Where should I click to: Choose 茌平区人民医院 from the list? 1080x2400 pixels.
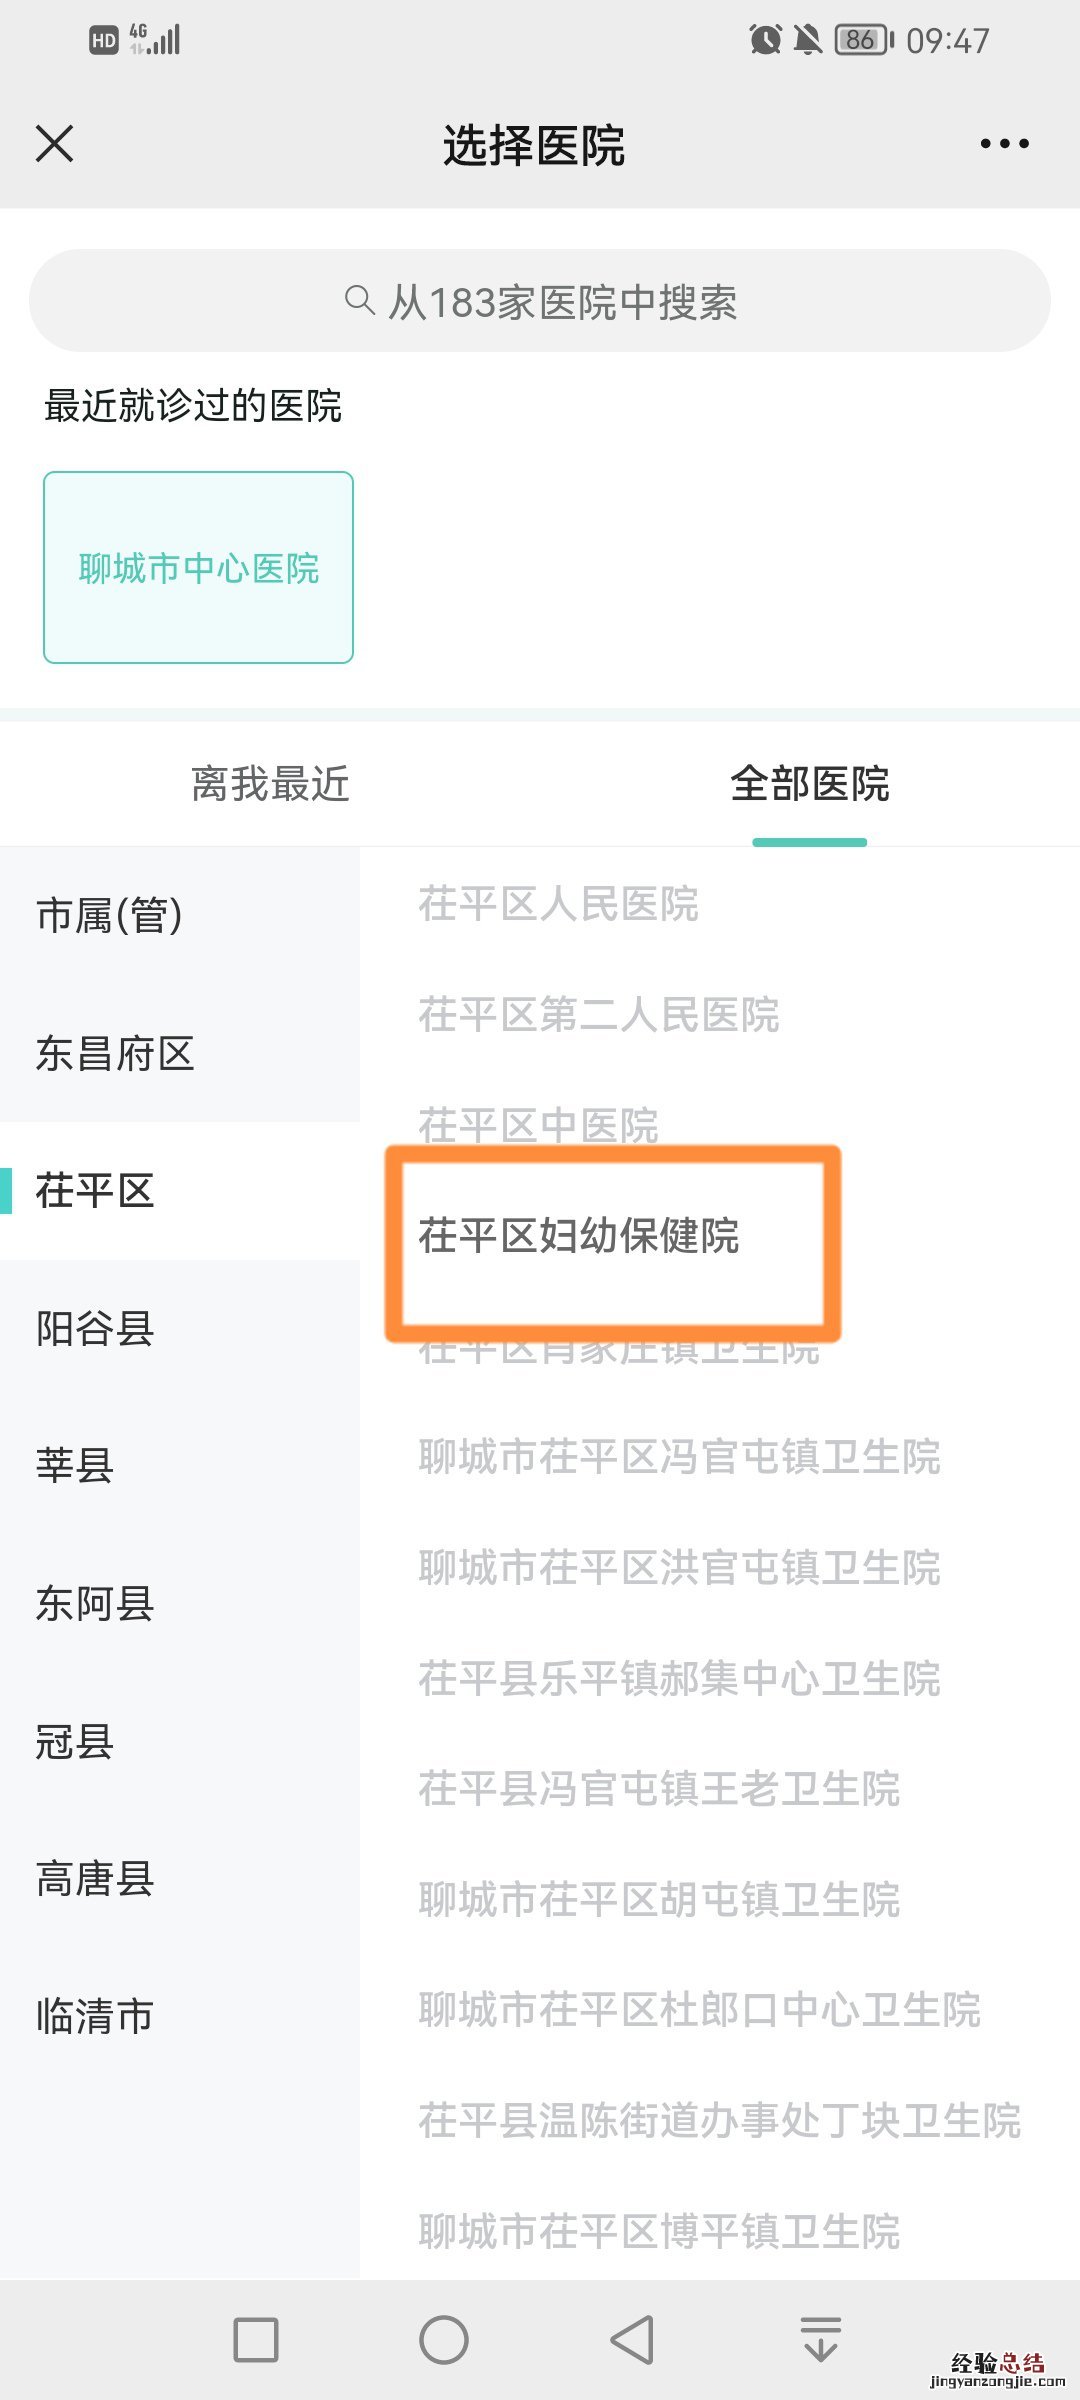coord(558,904)
